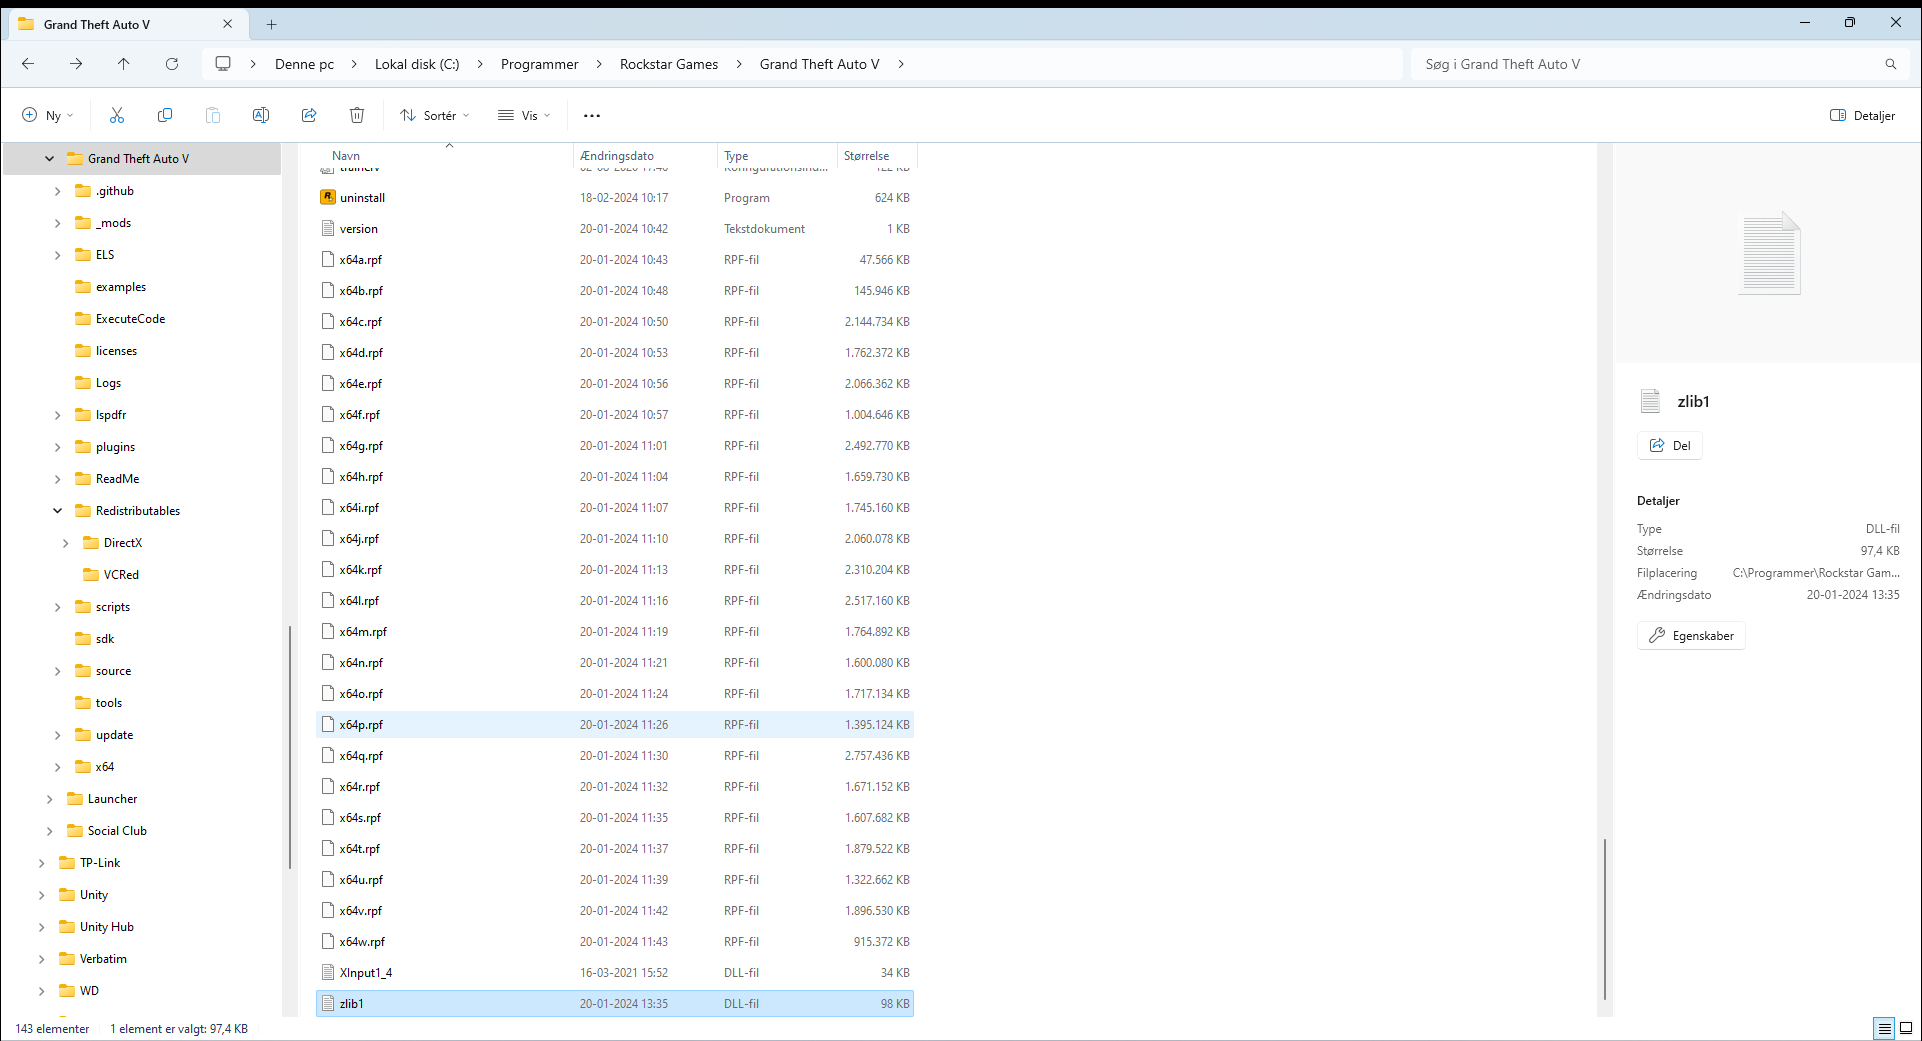
Task: Click the Egenskaber properties button
Action: click(1691, 636)
